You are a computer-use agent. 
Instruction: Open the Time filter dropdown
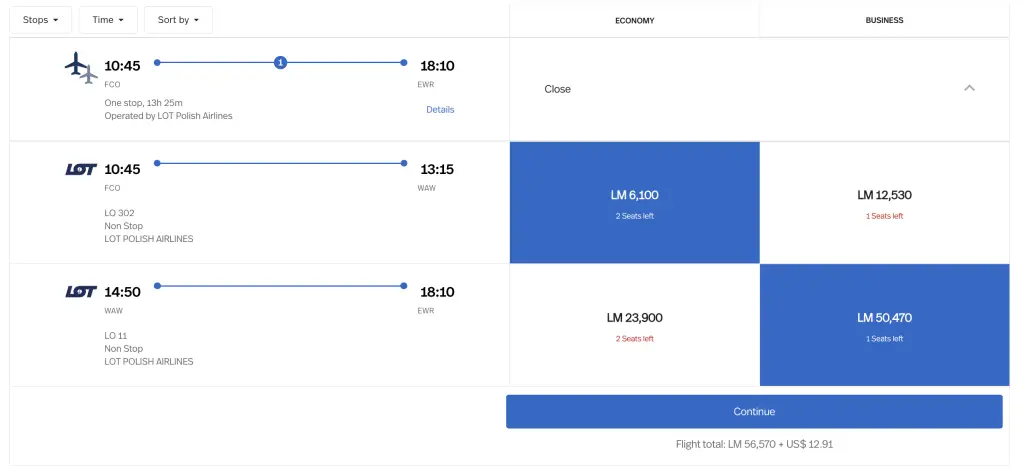pos(108,20)
